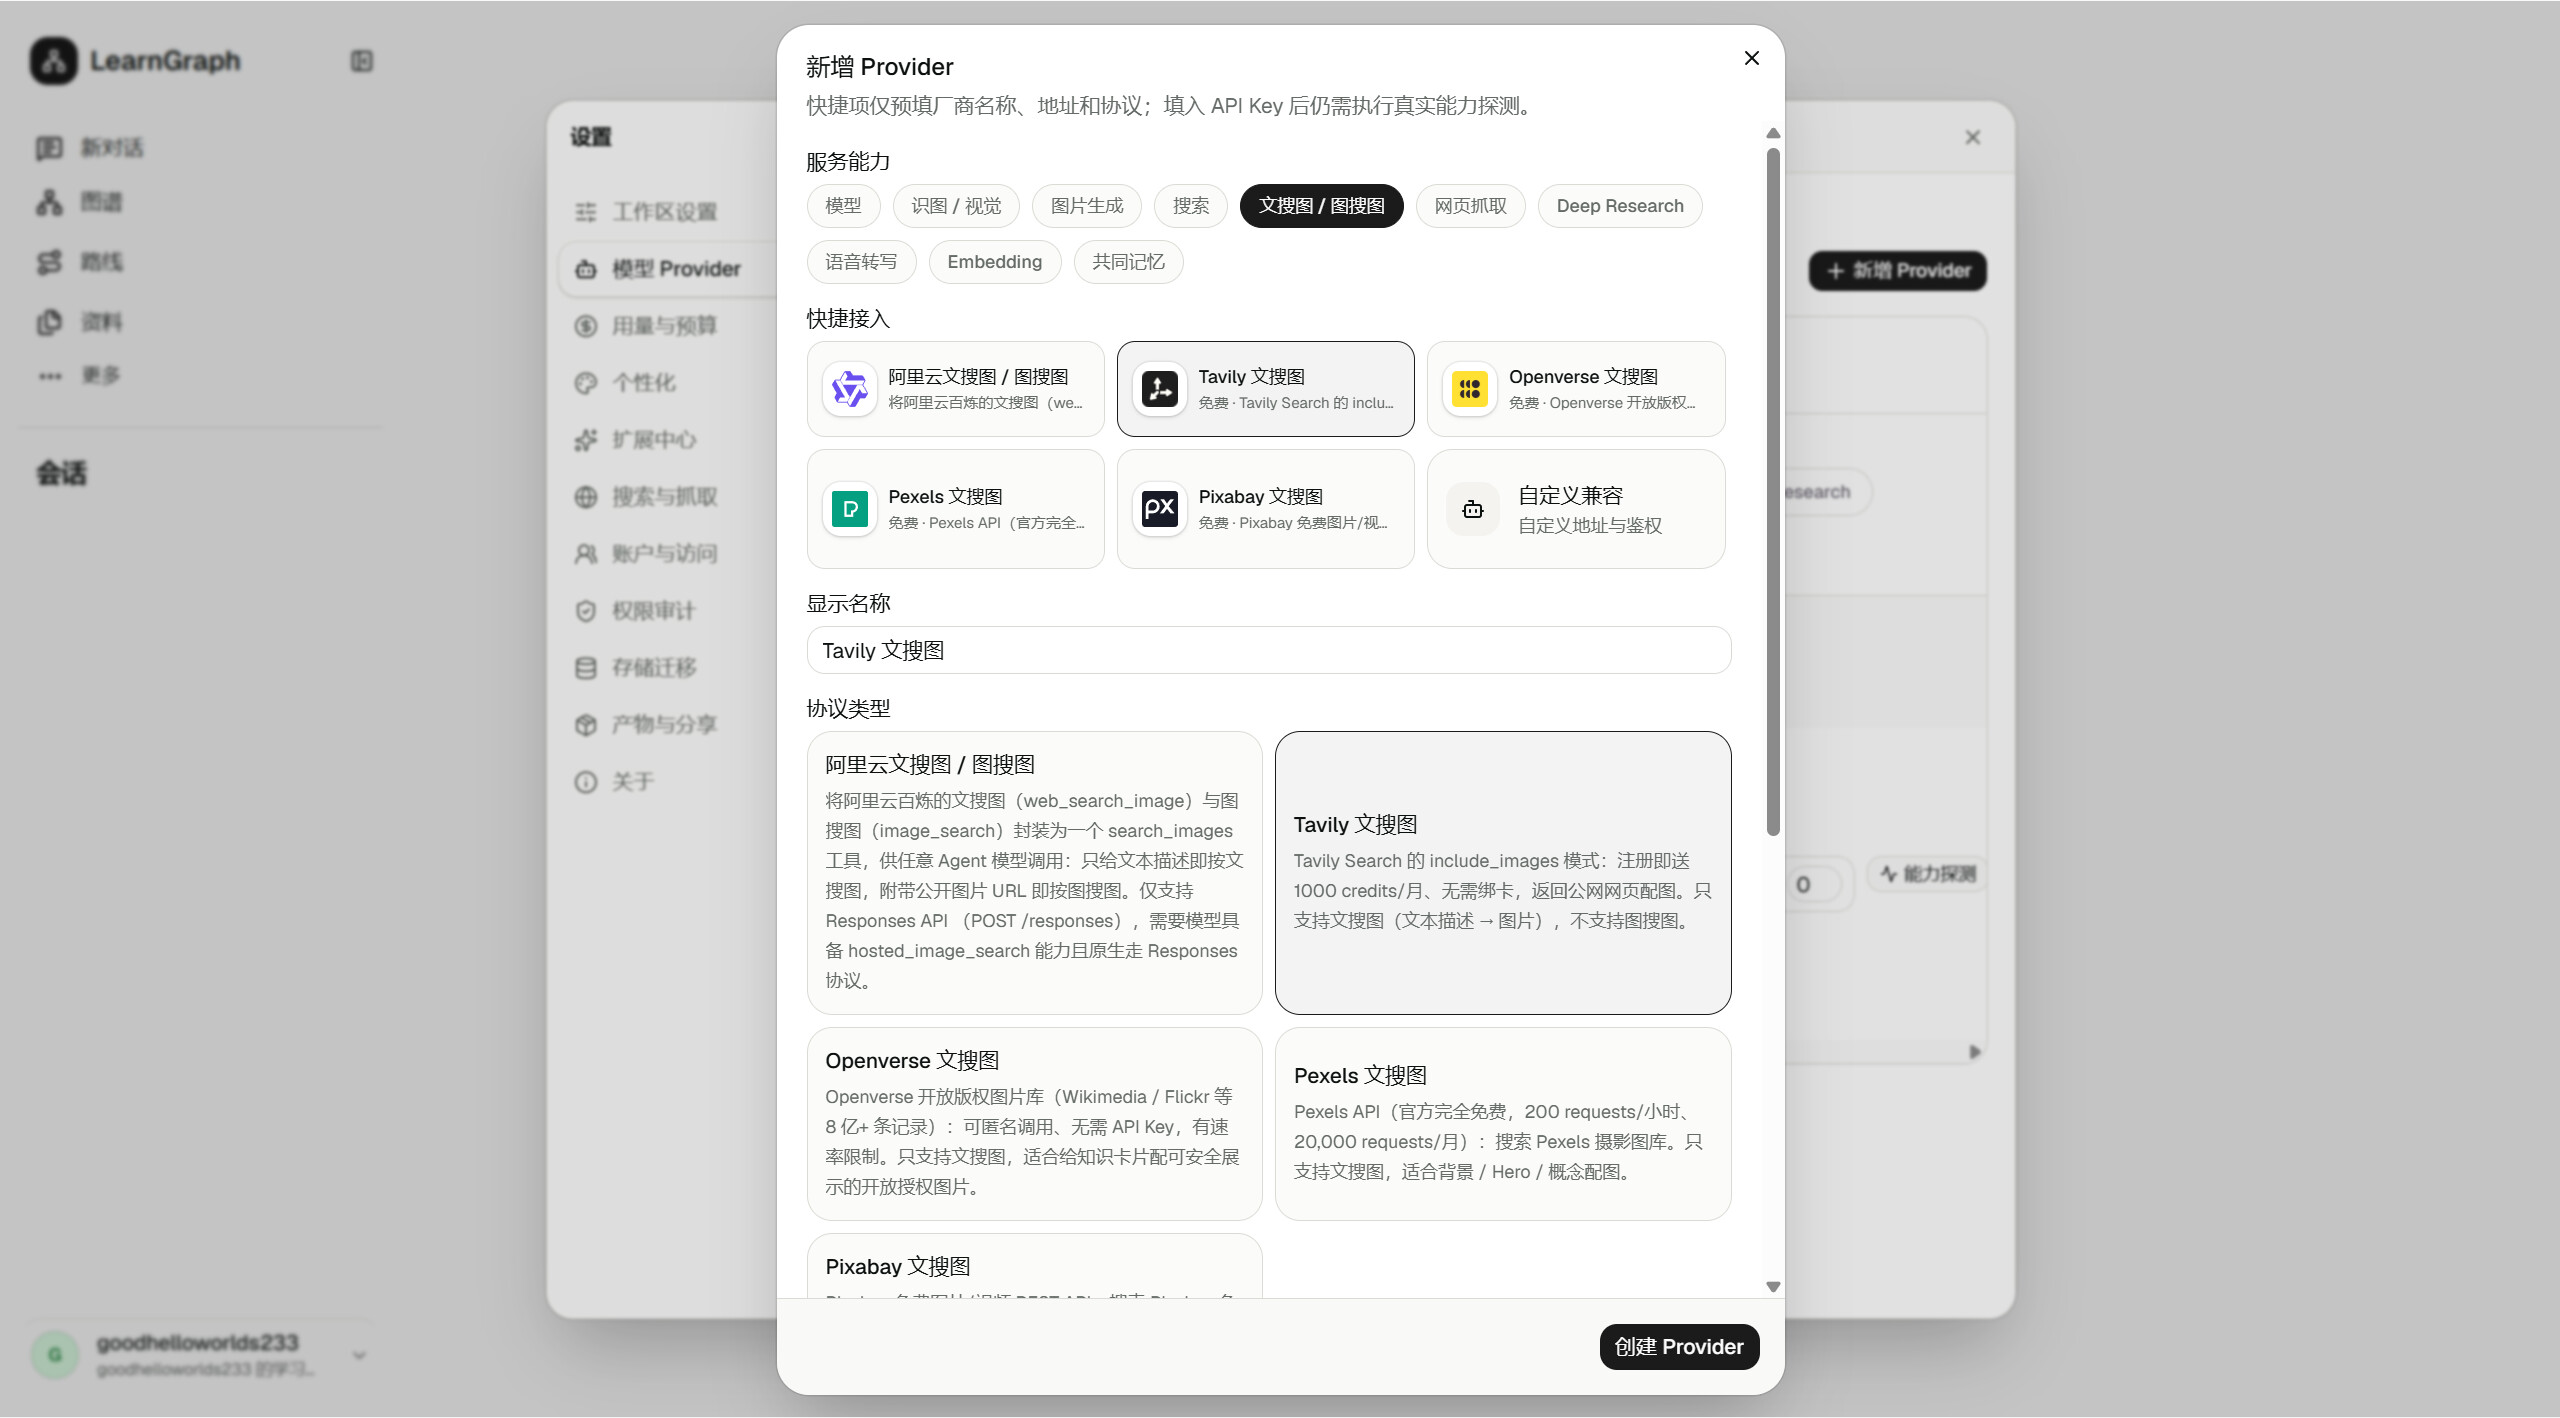Click the 更多 ellipsis icon in sidebar

point(49,376)
